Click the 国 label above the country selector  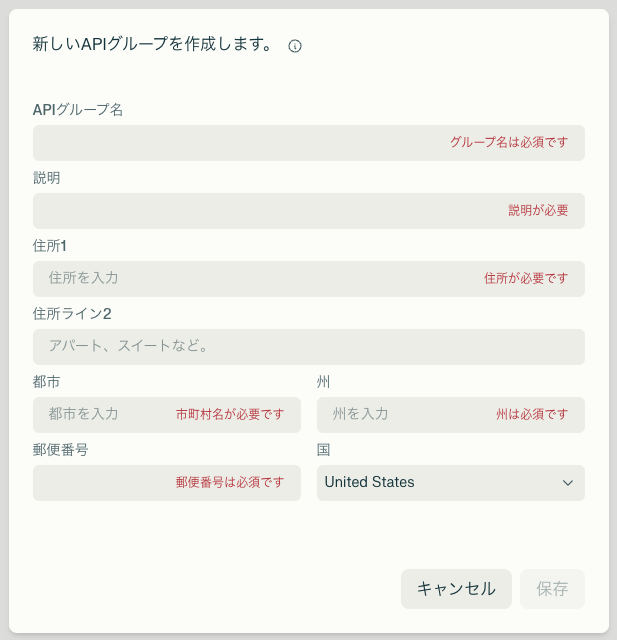tap(323, 450)
